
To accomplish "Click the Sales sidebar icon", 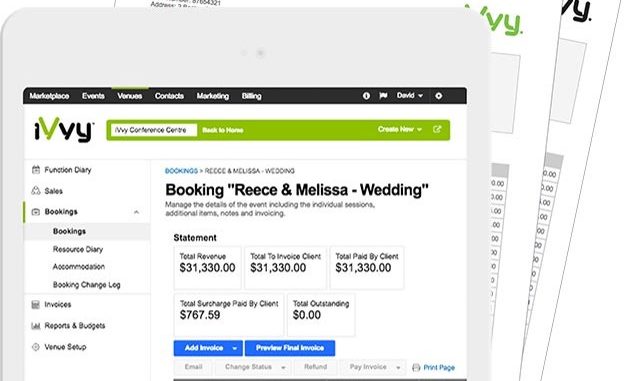I will tap(36, 190).
